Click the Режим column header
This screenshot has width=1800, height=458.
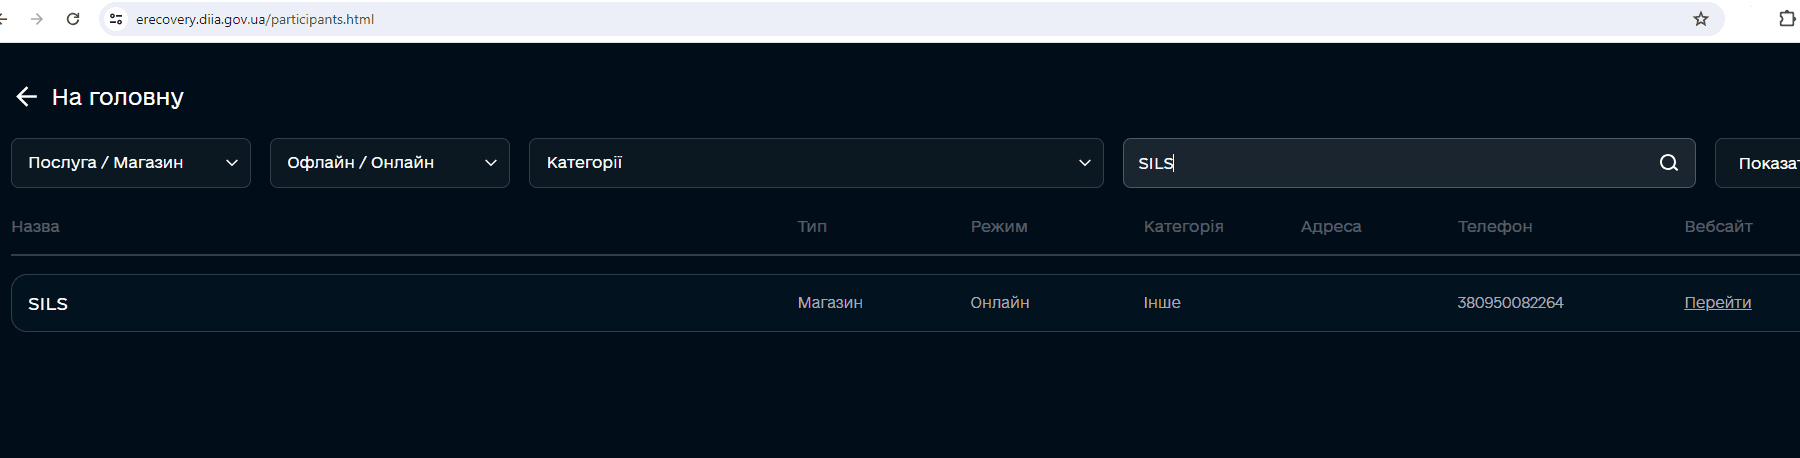tap(998, 227)
